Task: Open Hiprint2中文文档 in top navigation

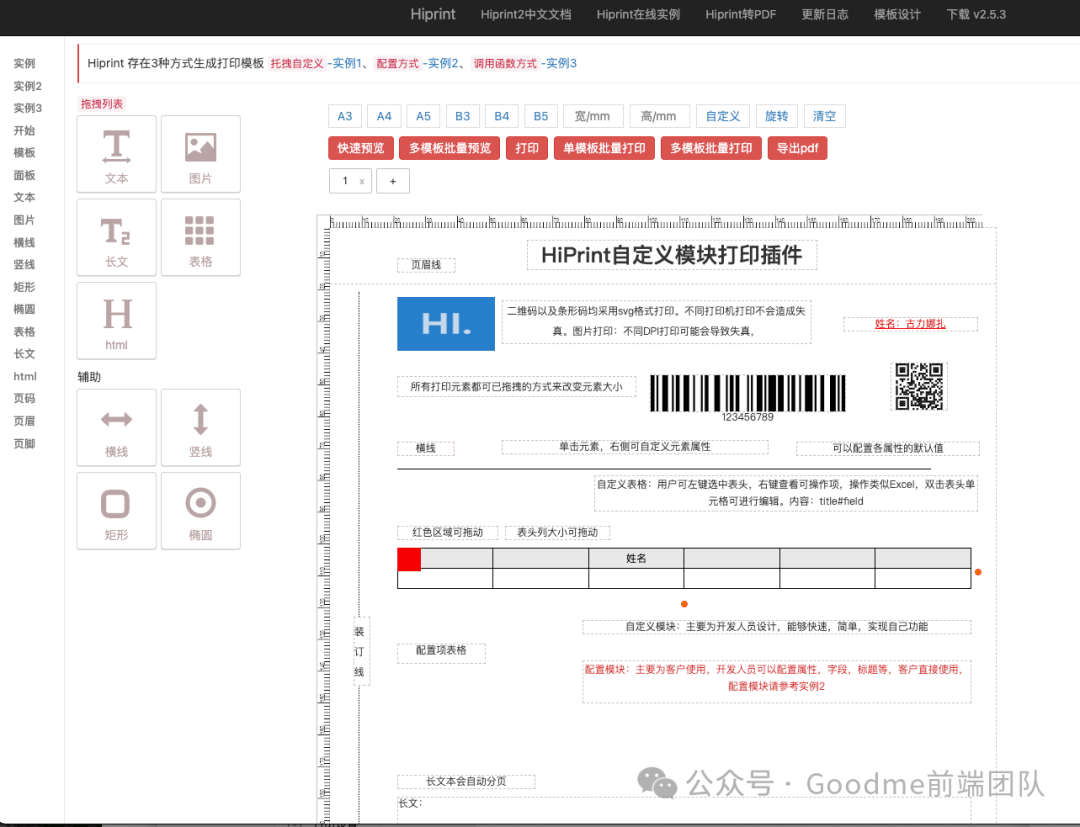Action: point(525,15)
